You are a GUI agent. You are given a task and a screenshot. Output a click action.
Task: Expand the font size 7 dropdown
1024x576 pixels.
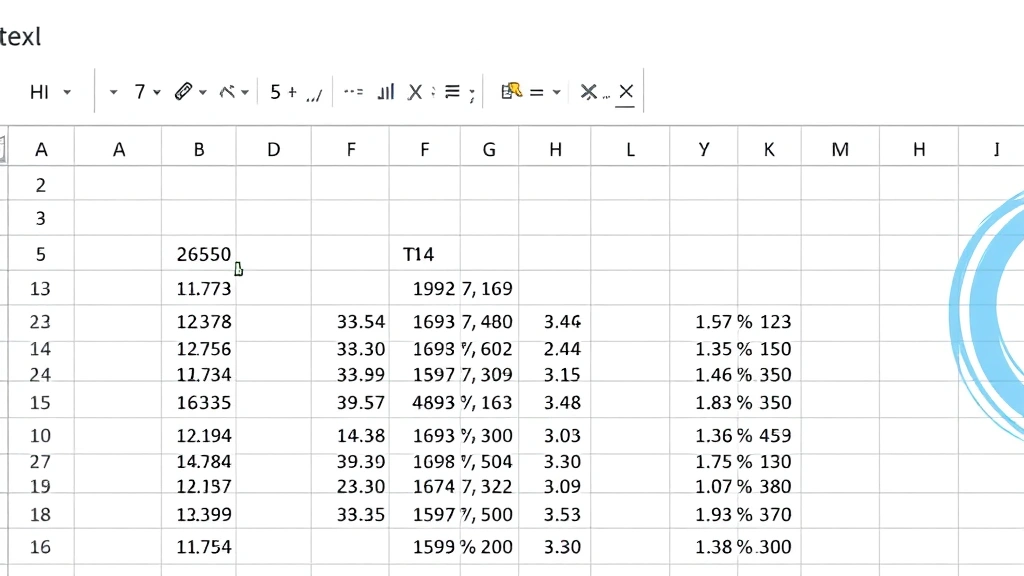pos(157,92)
